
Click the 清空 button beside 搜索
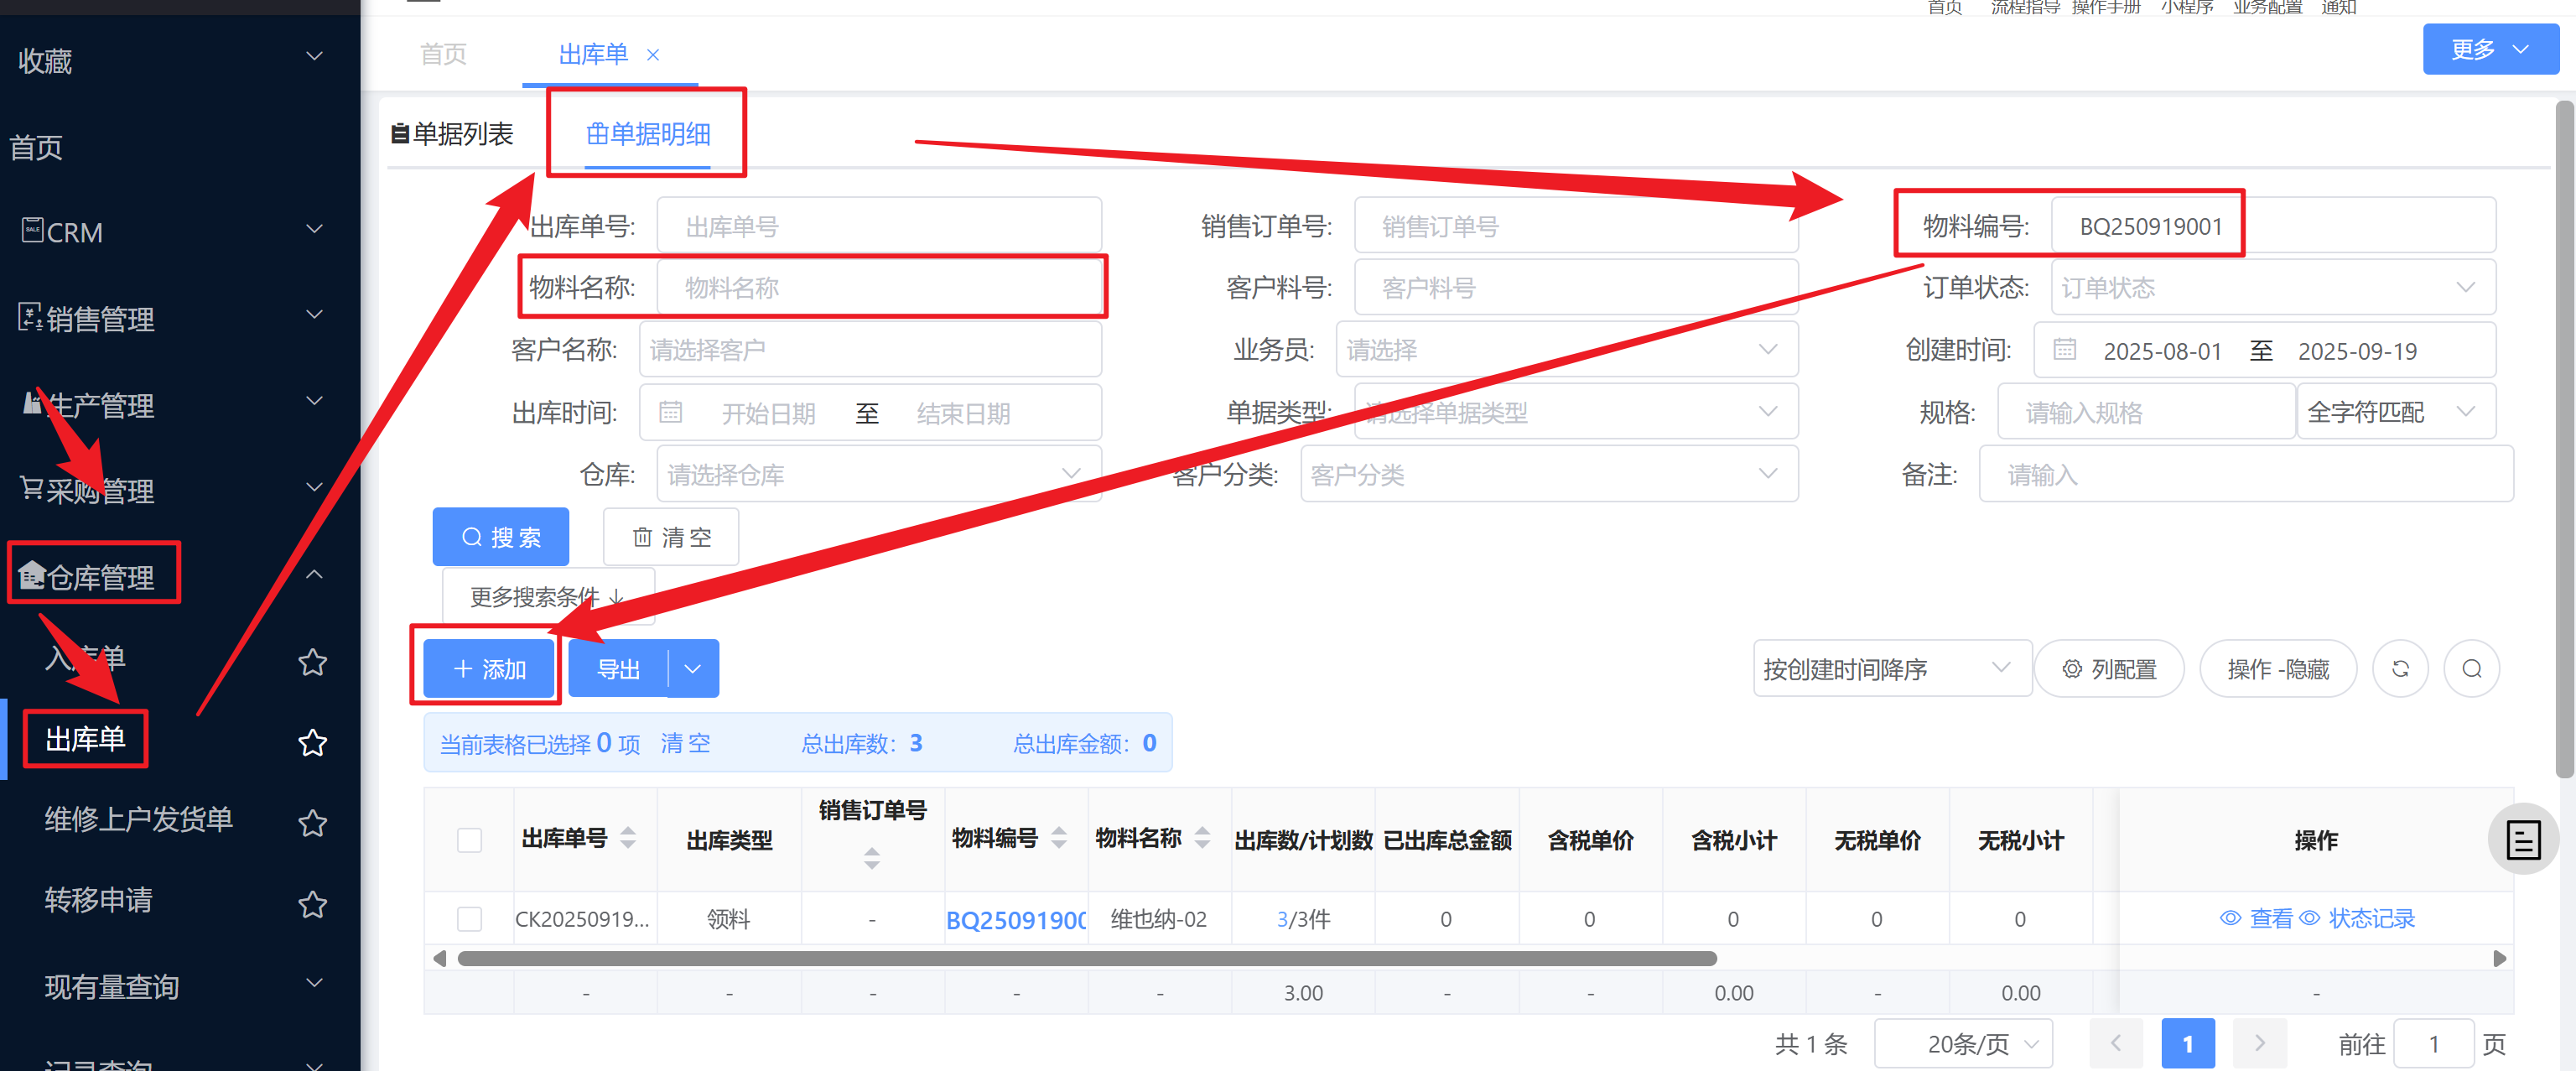[x=671, y=536]
